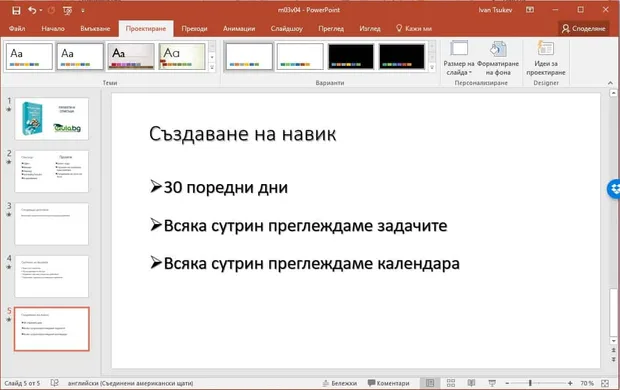Select slide 1 thumbnail
Viewport: 620px width, 390px height.
click(x=52, y=119)
